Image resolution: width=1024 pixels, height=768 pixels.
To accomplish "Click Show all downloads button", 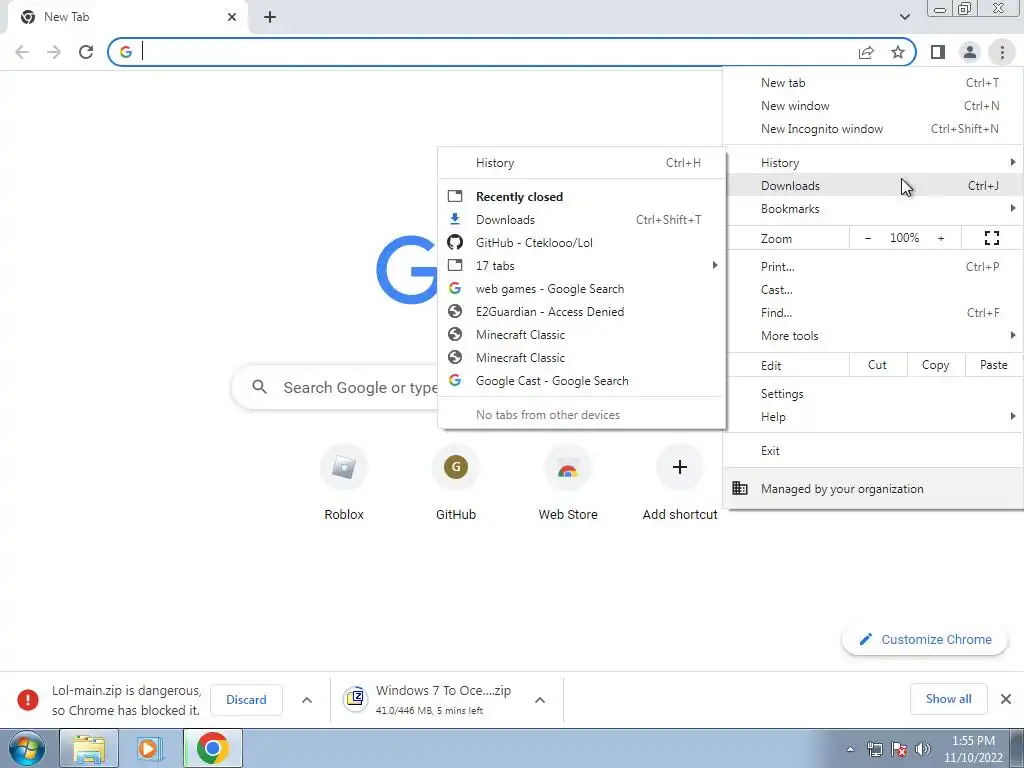I will click(x=948, y=699).
